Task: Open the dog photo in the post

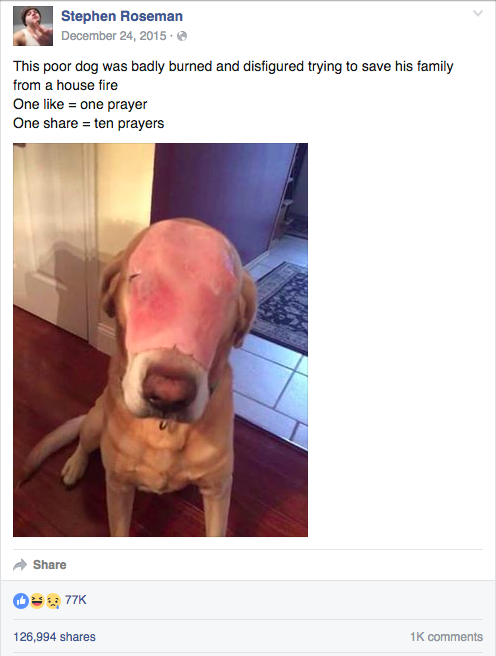Action: coord(160,340)
